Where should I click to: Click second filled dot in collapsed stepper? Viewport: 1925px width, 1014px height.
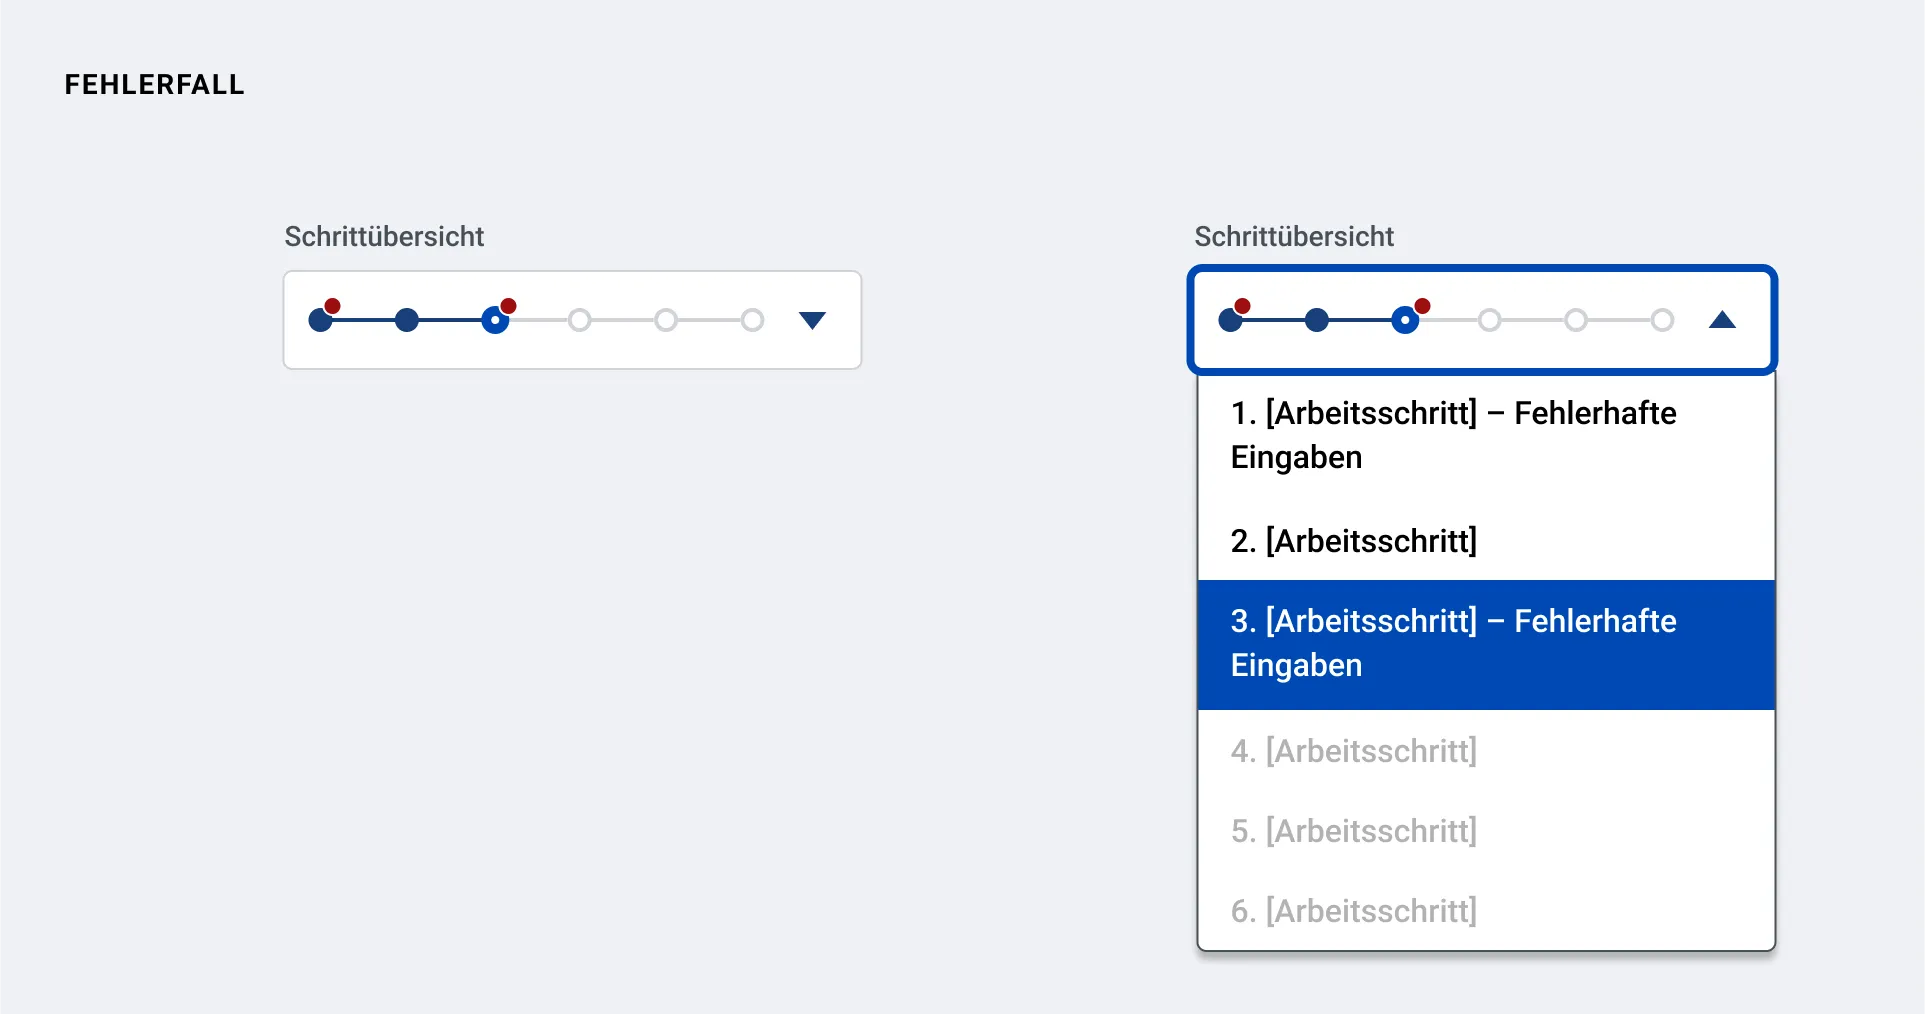[407, 320]
